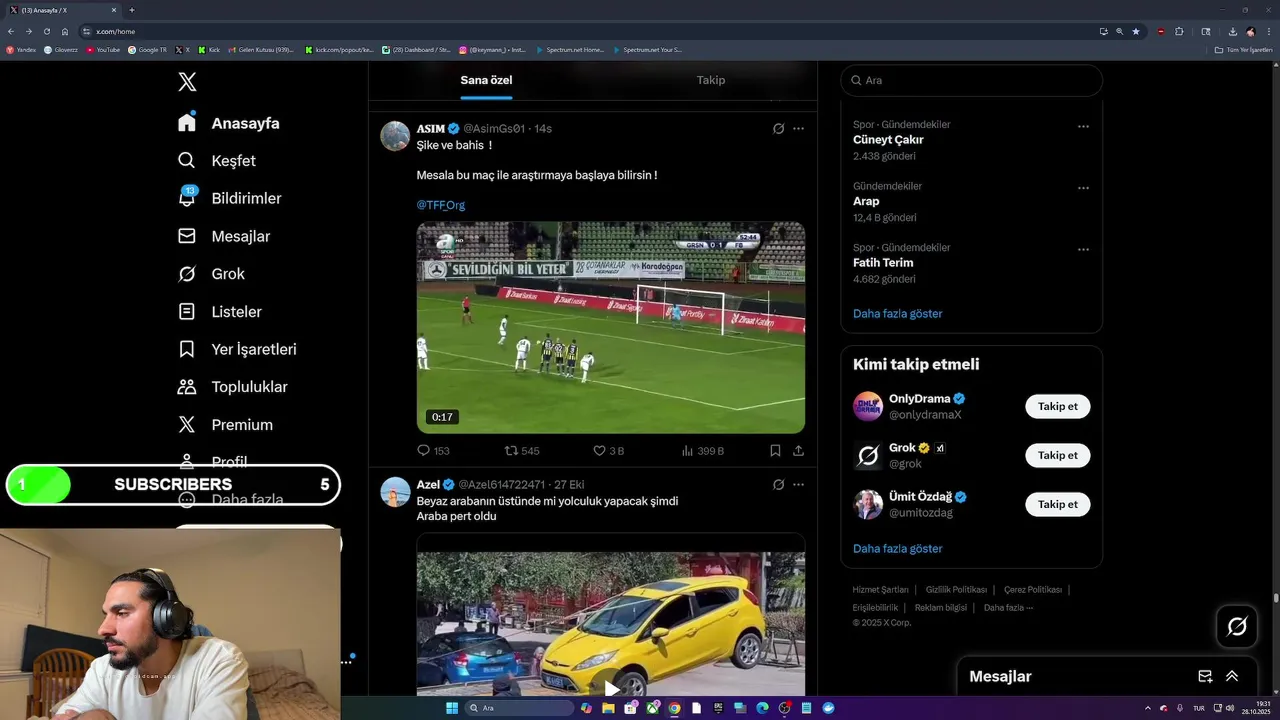Screen dimensions: 1280x720
Task: Open the Fatih Terim trending topic
Action: point(883,263)
